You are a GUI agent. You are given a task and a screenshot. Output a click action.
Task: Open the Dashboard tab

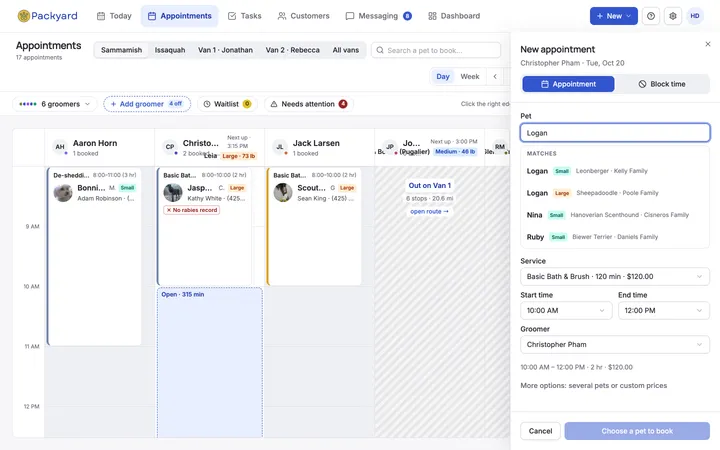[454, 16]
